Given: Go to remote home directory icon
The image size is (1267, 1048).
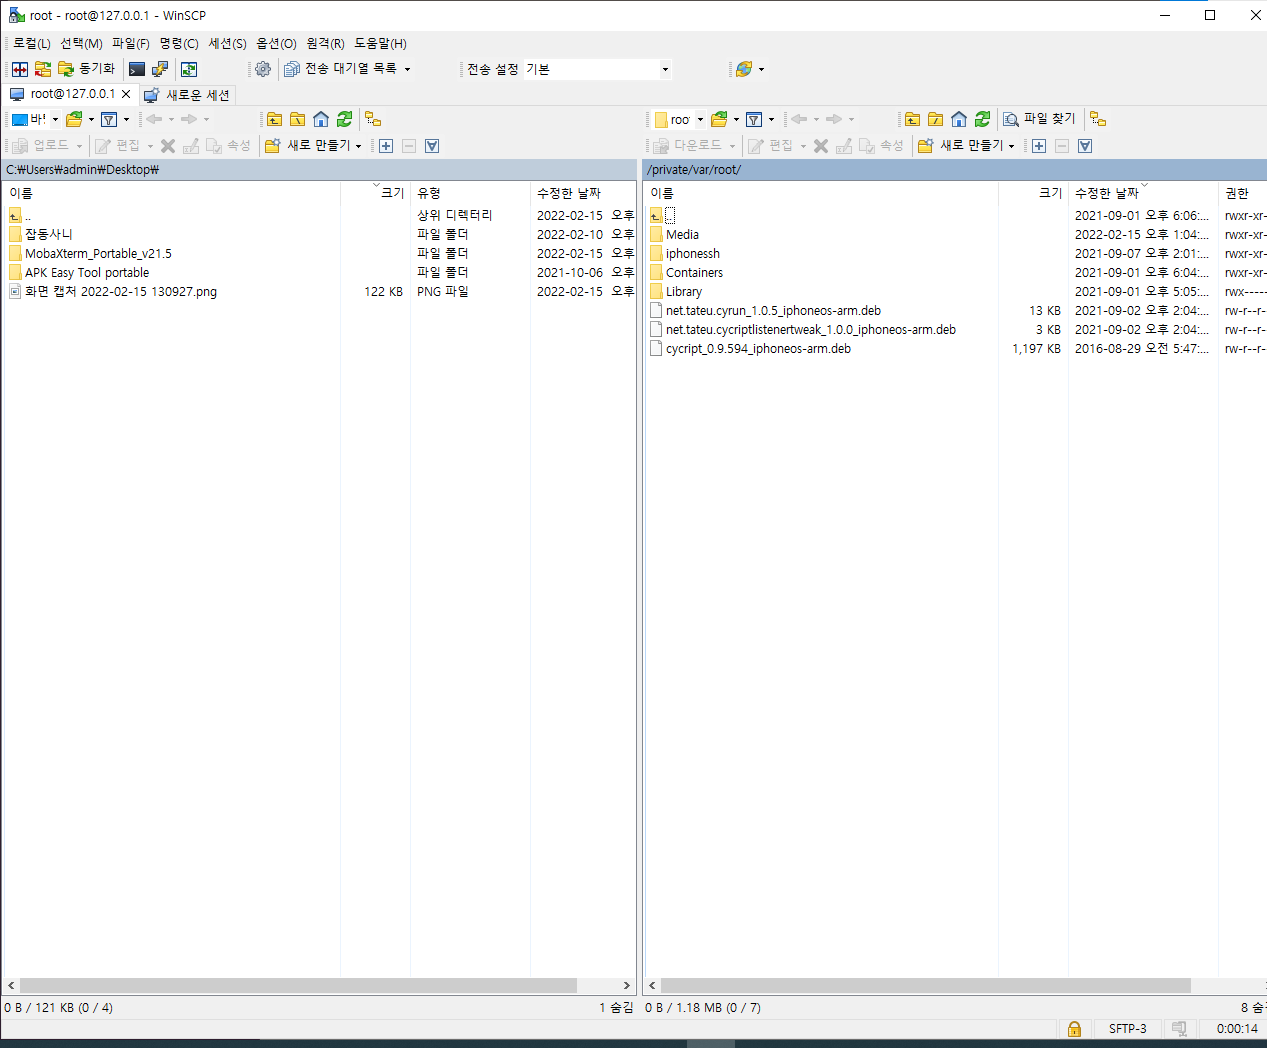Looking at the screenshot, I should (959, 119).
